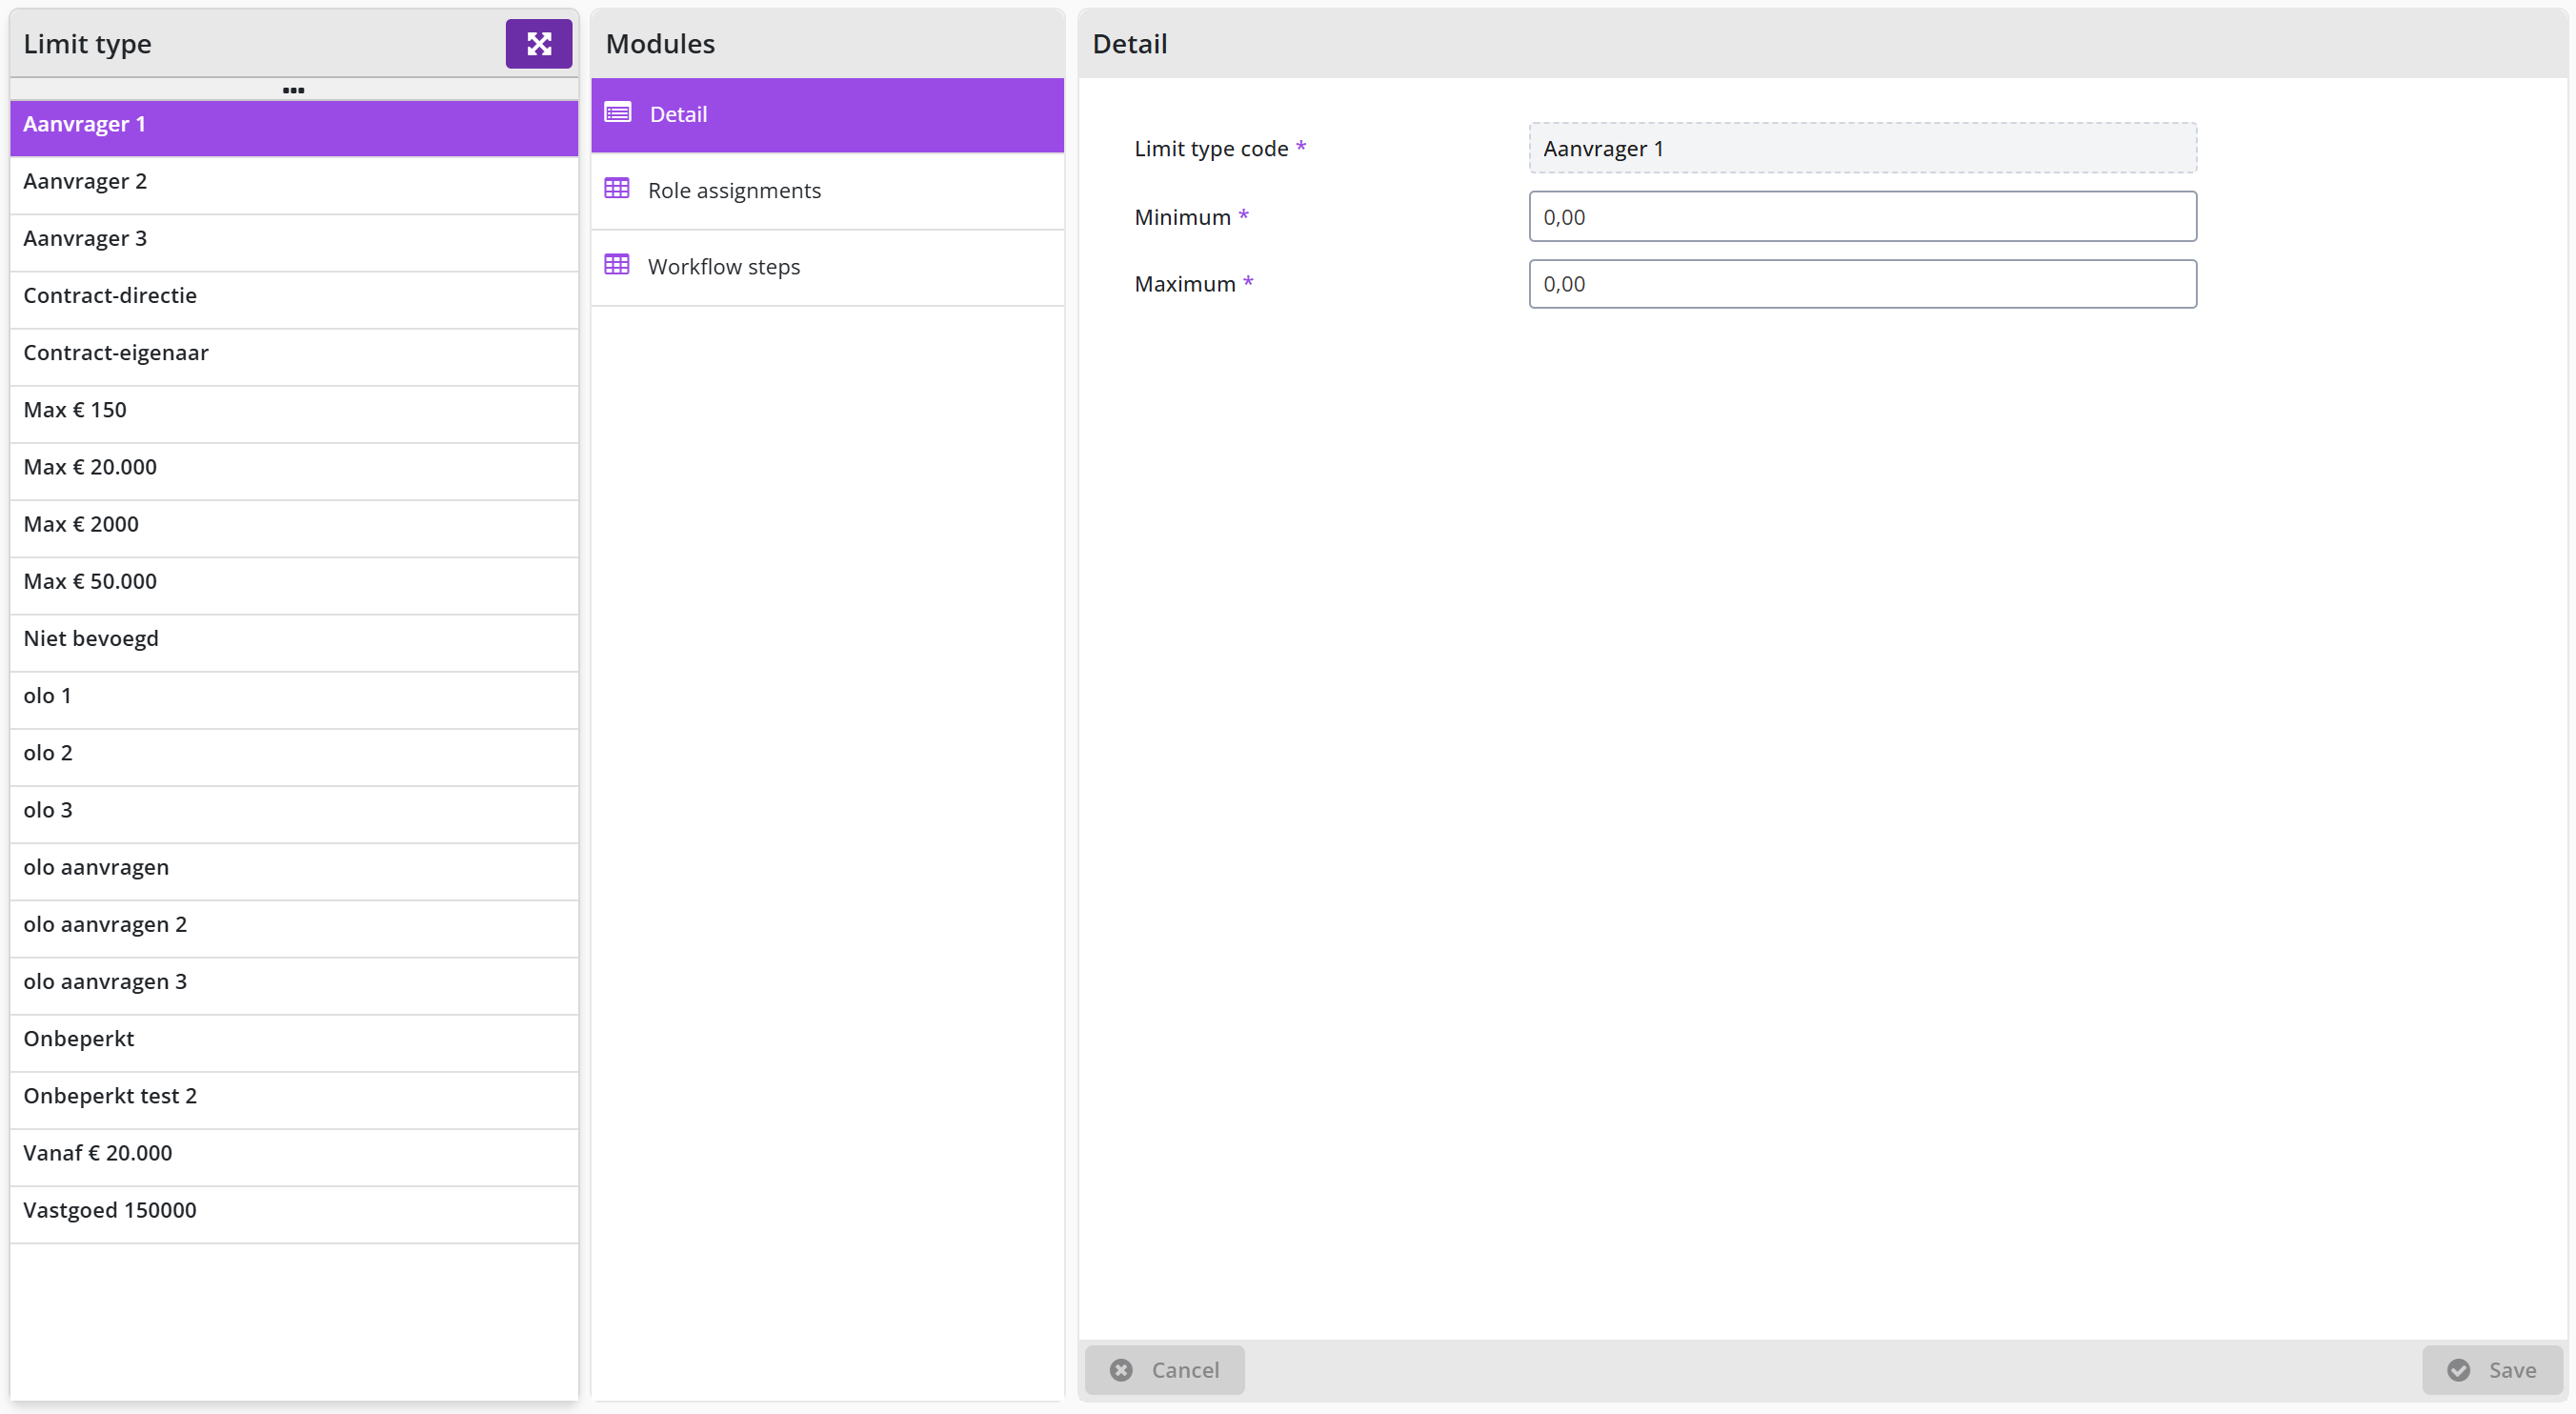Pick the olo 1 row

(294, 698)
